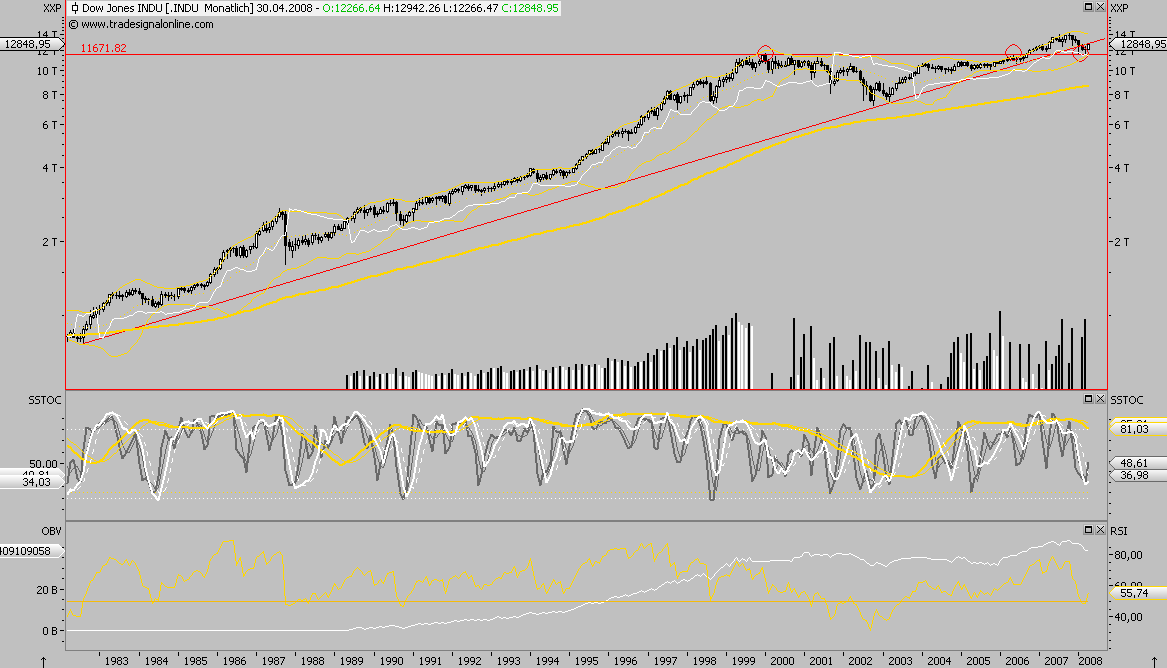Click the year 1994 on the time axis
This screenshot has height=668, width=1167.
tap(547, 661)
